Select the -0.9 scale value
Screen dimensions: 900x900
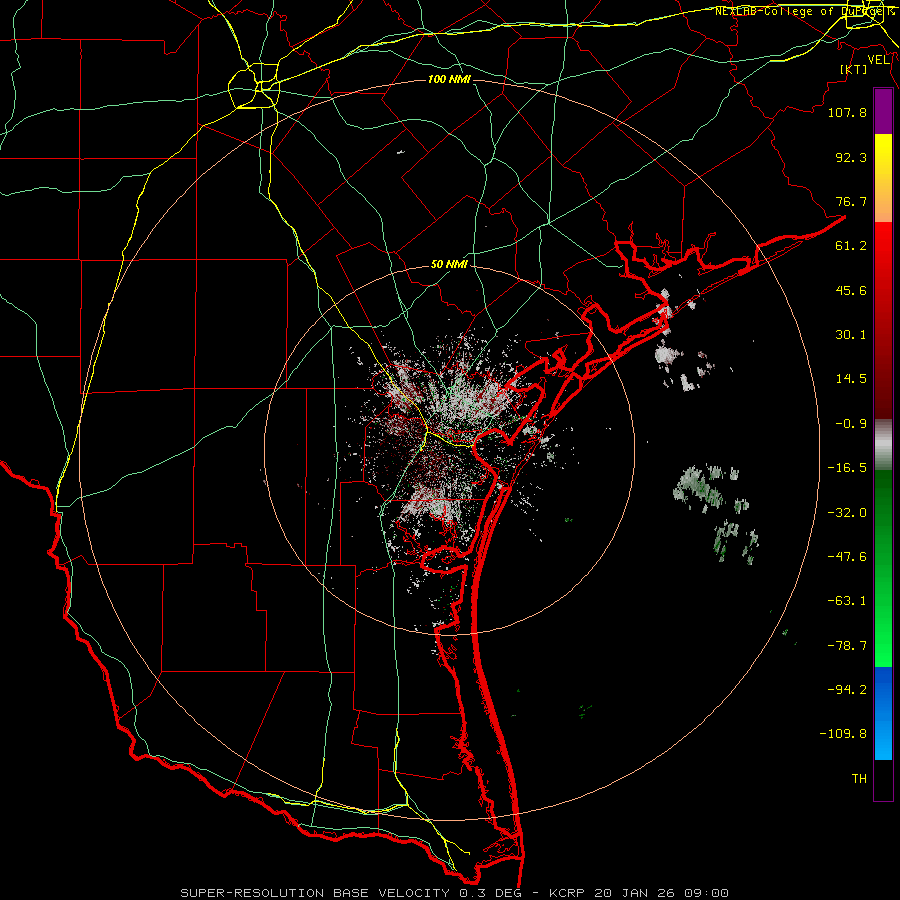[851, 424]
